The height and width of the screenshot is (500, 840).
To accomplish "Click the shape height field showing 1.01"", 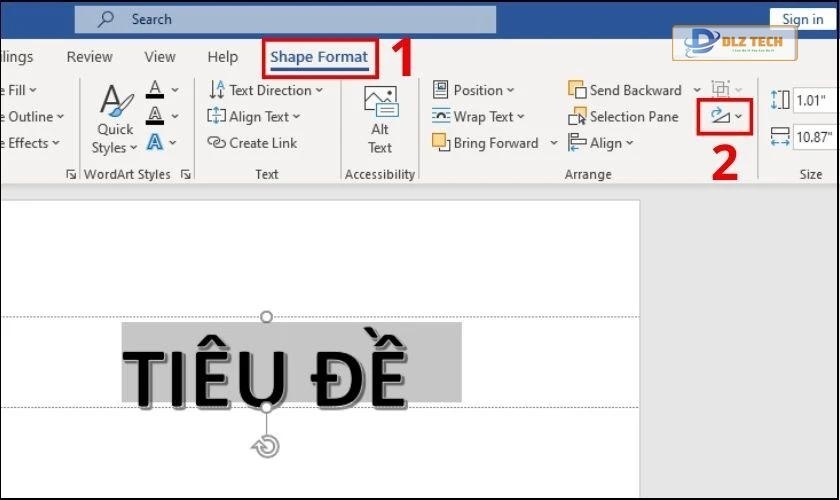I will pos(811,100).
